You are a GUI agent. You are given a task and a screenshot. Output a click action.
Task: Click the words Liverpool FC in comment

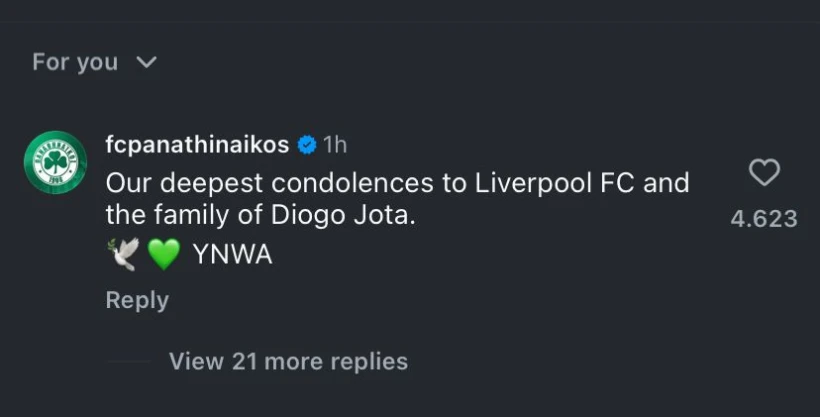[x=555, y=183]
